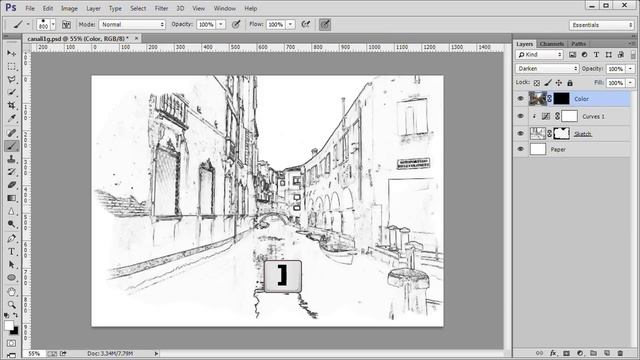Select the Hand tool
The height and width of the screenshot is (360, 640).
tap(11, 292)
